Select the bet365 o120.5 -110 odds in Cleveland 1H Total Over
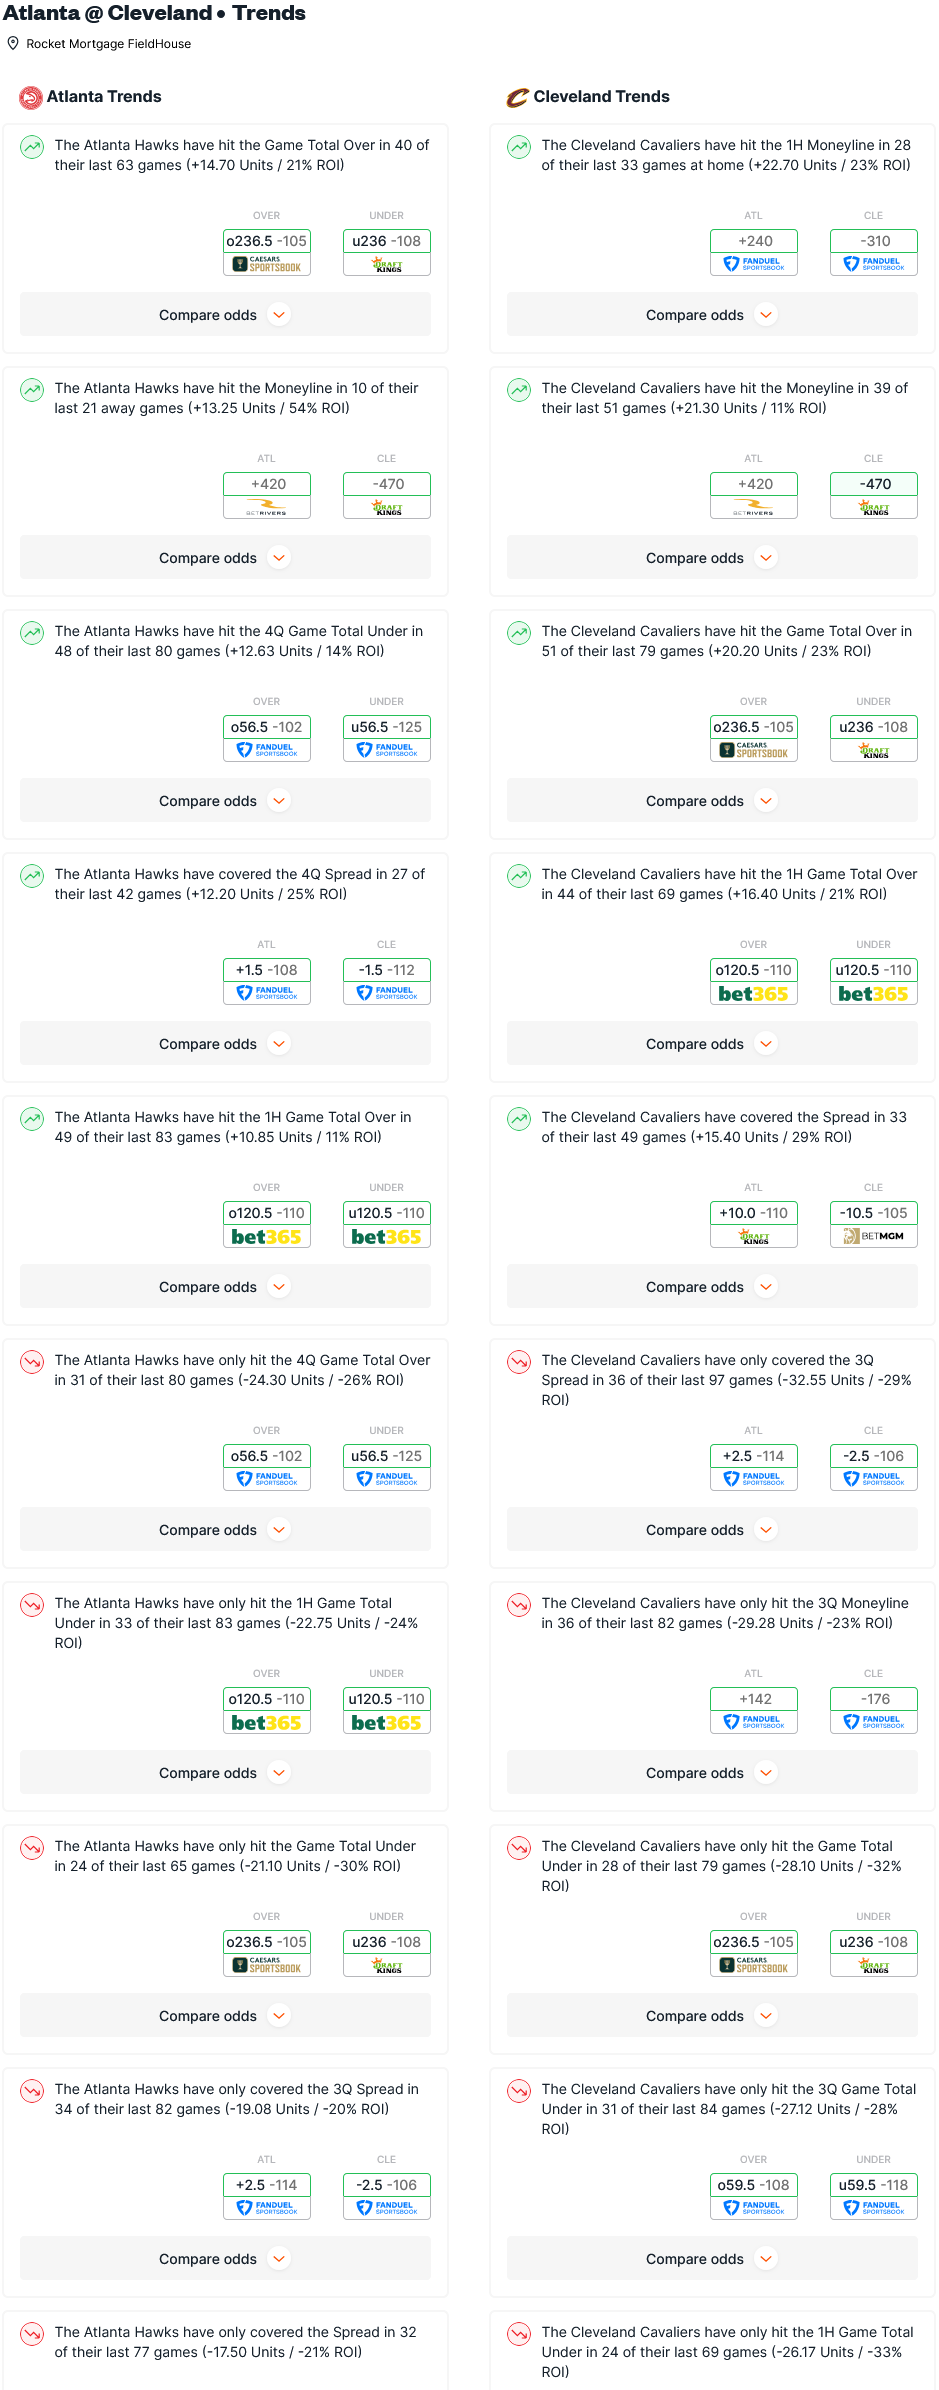Image resolution: width=939 pixels, height=2390 pixels. click(x=754, y=981)
